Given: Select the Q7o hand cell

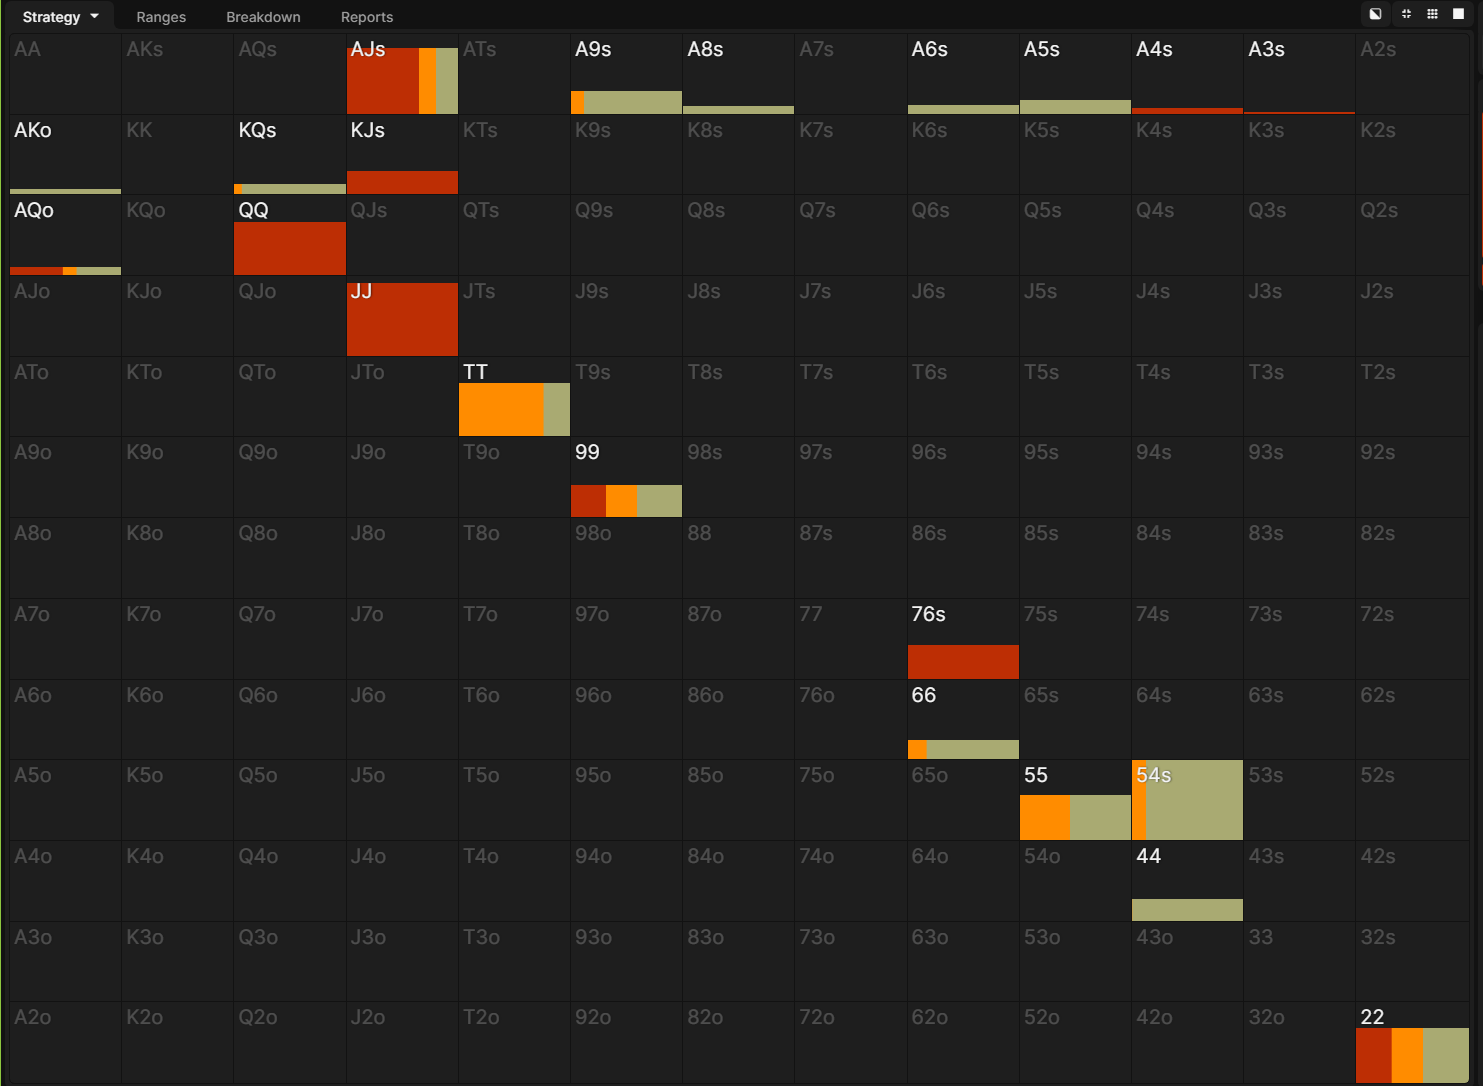Looking at the screenshot, I should pos(290,639).
